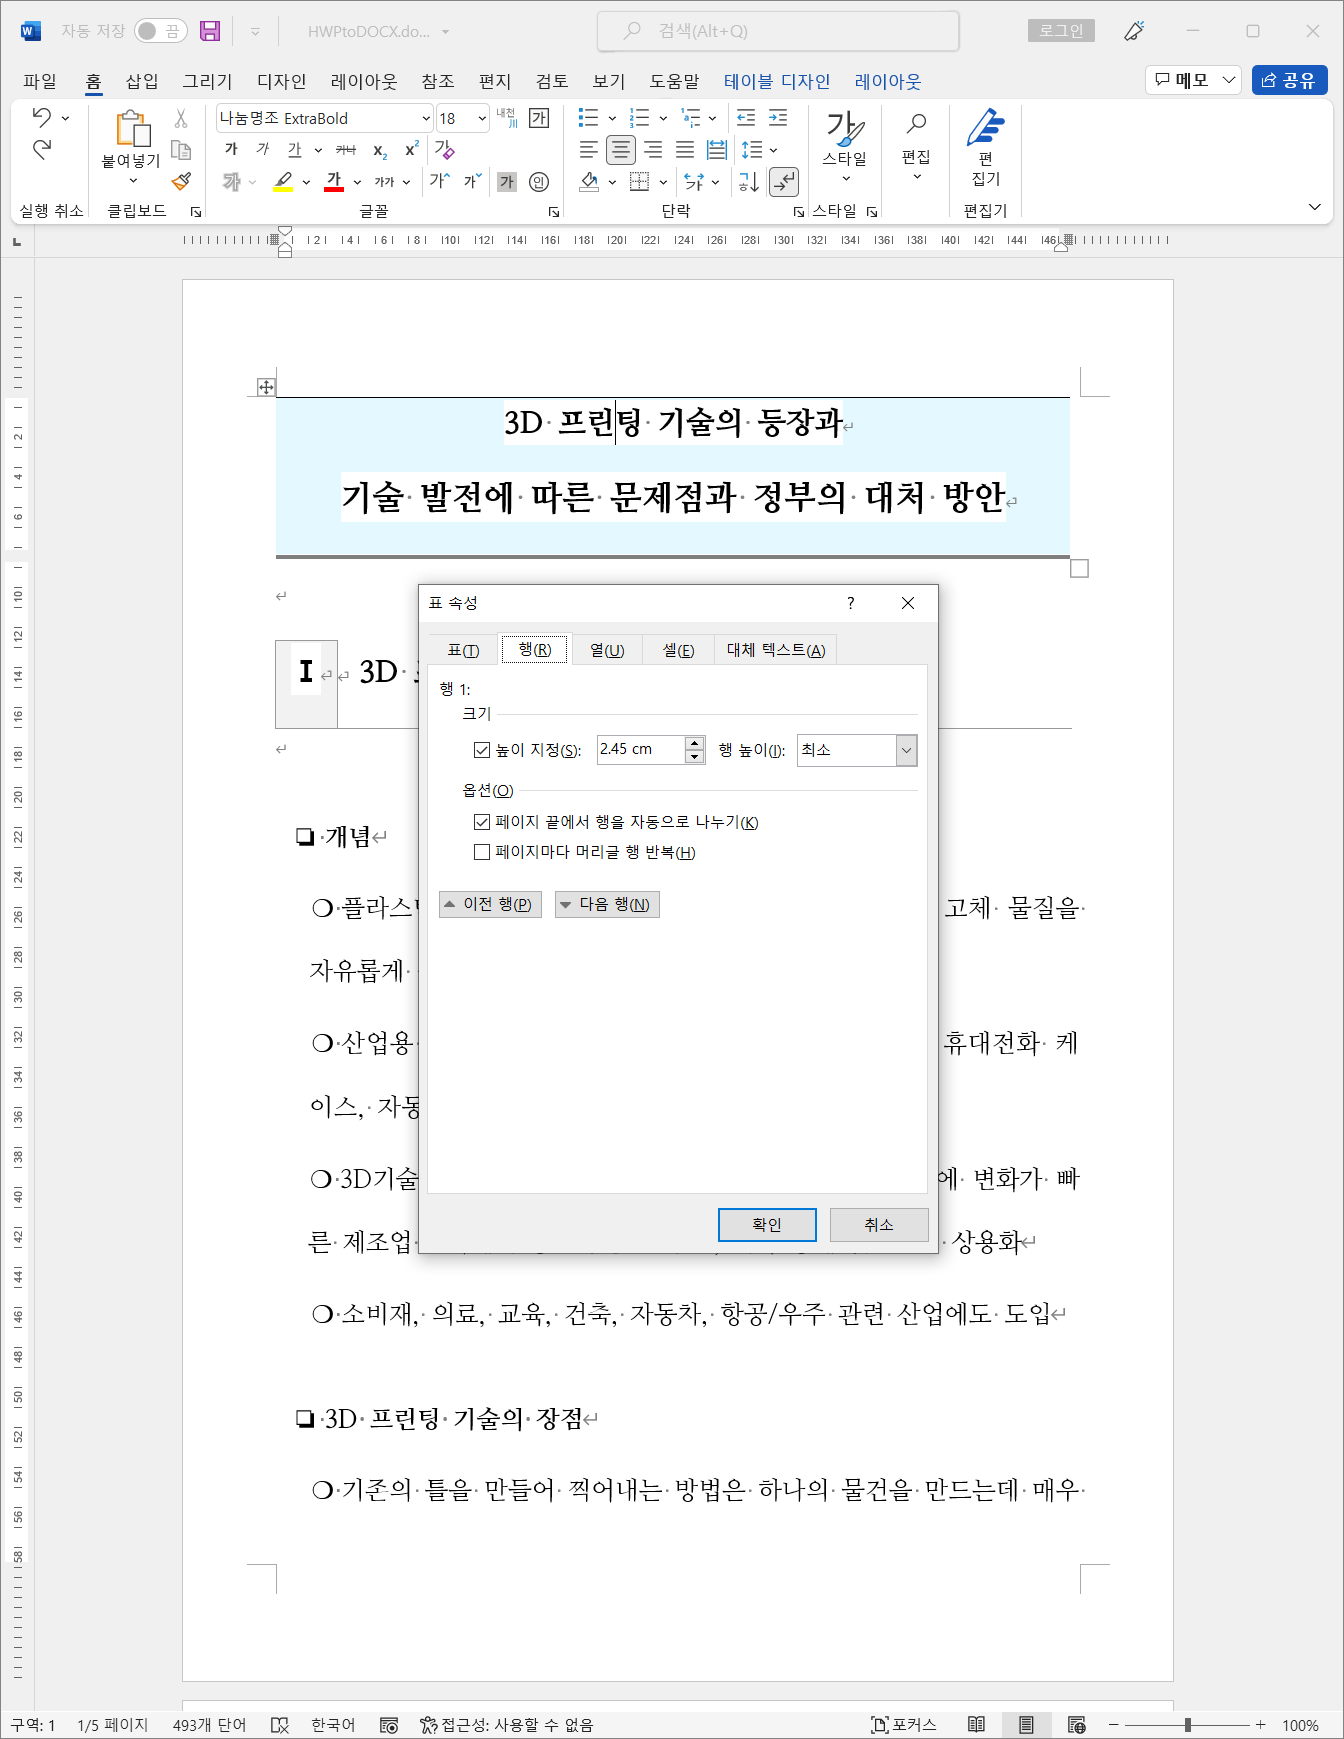Apply subscript formatting
The image size is (1344, 1739).
[x=380, y=150]
